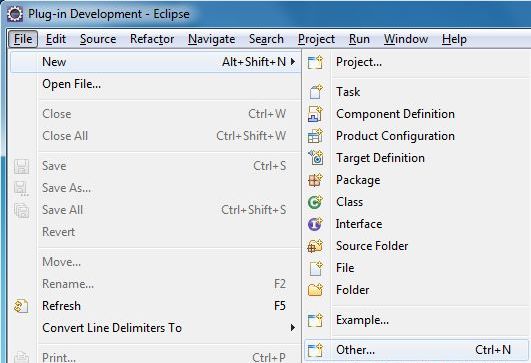Select Target Definition in New submenu
This screenshot has height=363, width=531.
click(x=416, y=158)
